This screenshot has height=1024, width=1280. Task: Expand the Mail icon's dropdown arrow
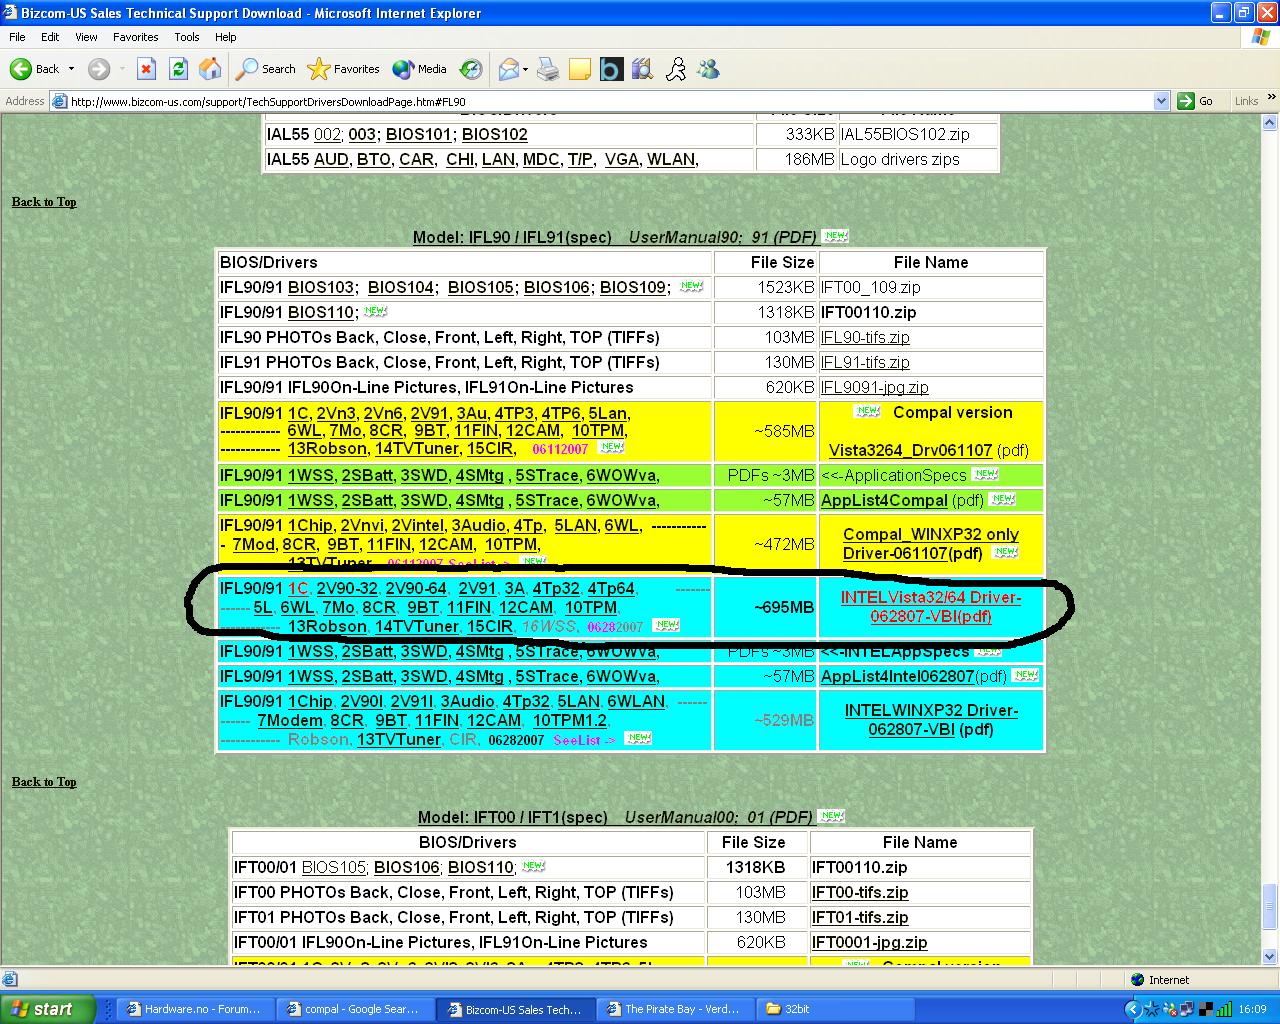tap(525, 69)
